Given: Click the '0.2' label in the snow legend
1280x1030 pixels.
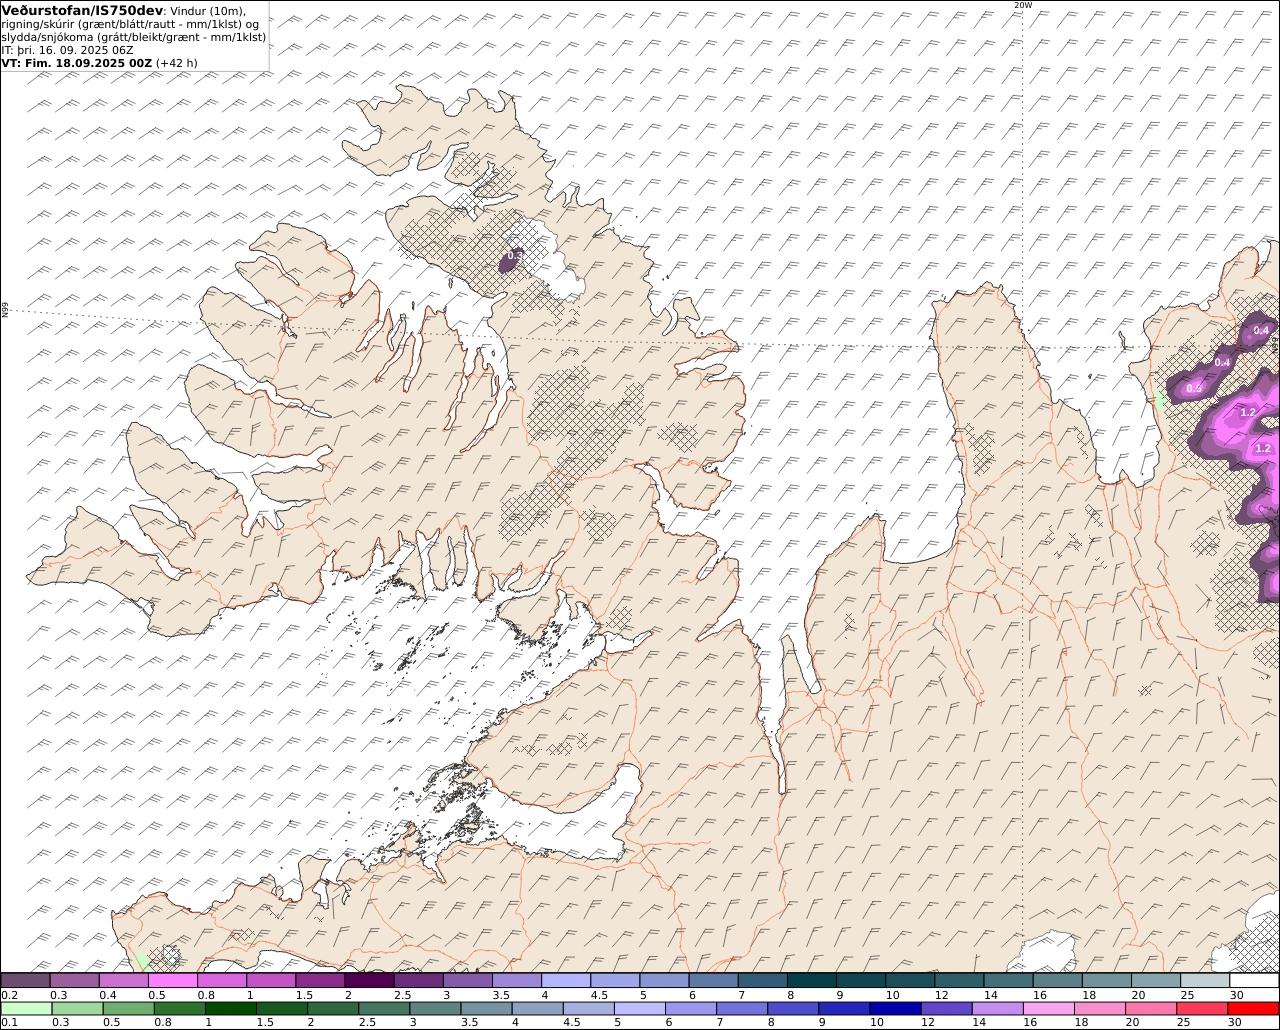Looking at the screenshot, I should coord(9,995).
